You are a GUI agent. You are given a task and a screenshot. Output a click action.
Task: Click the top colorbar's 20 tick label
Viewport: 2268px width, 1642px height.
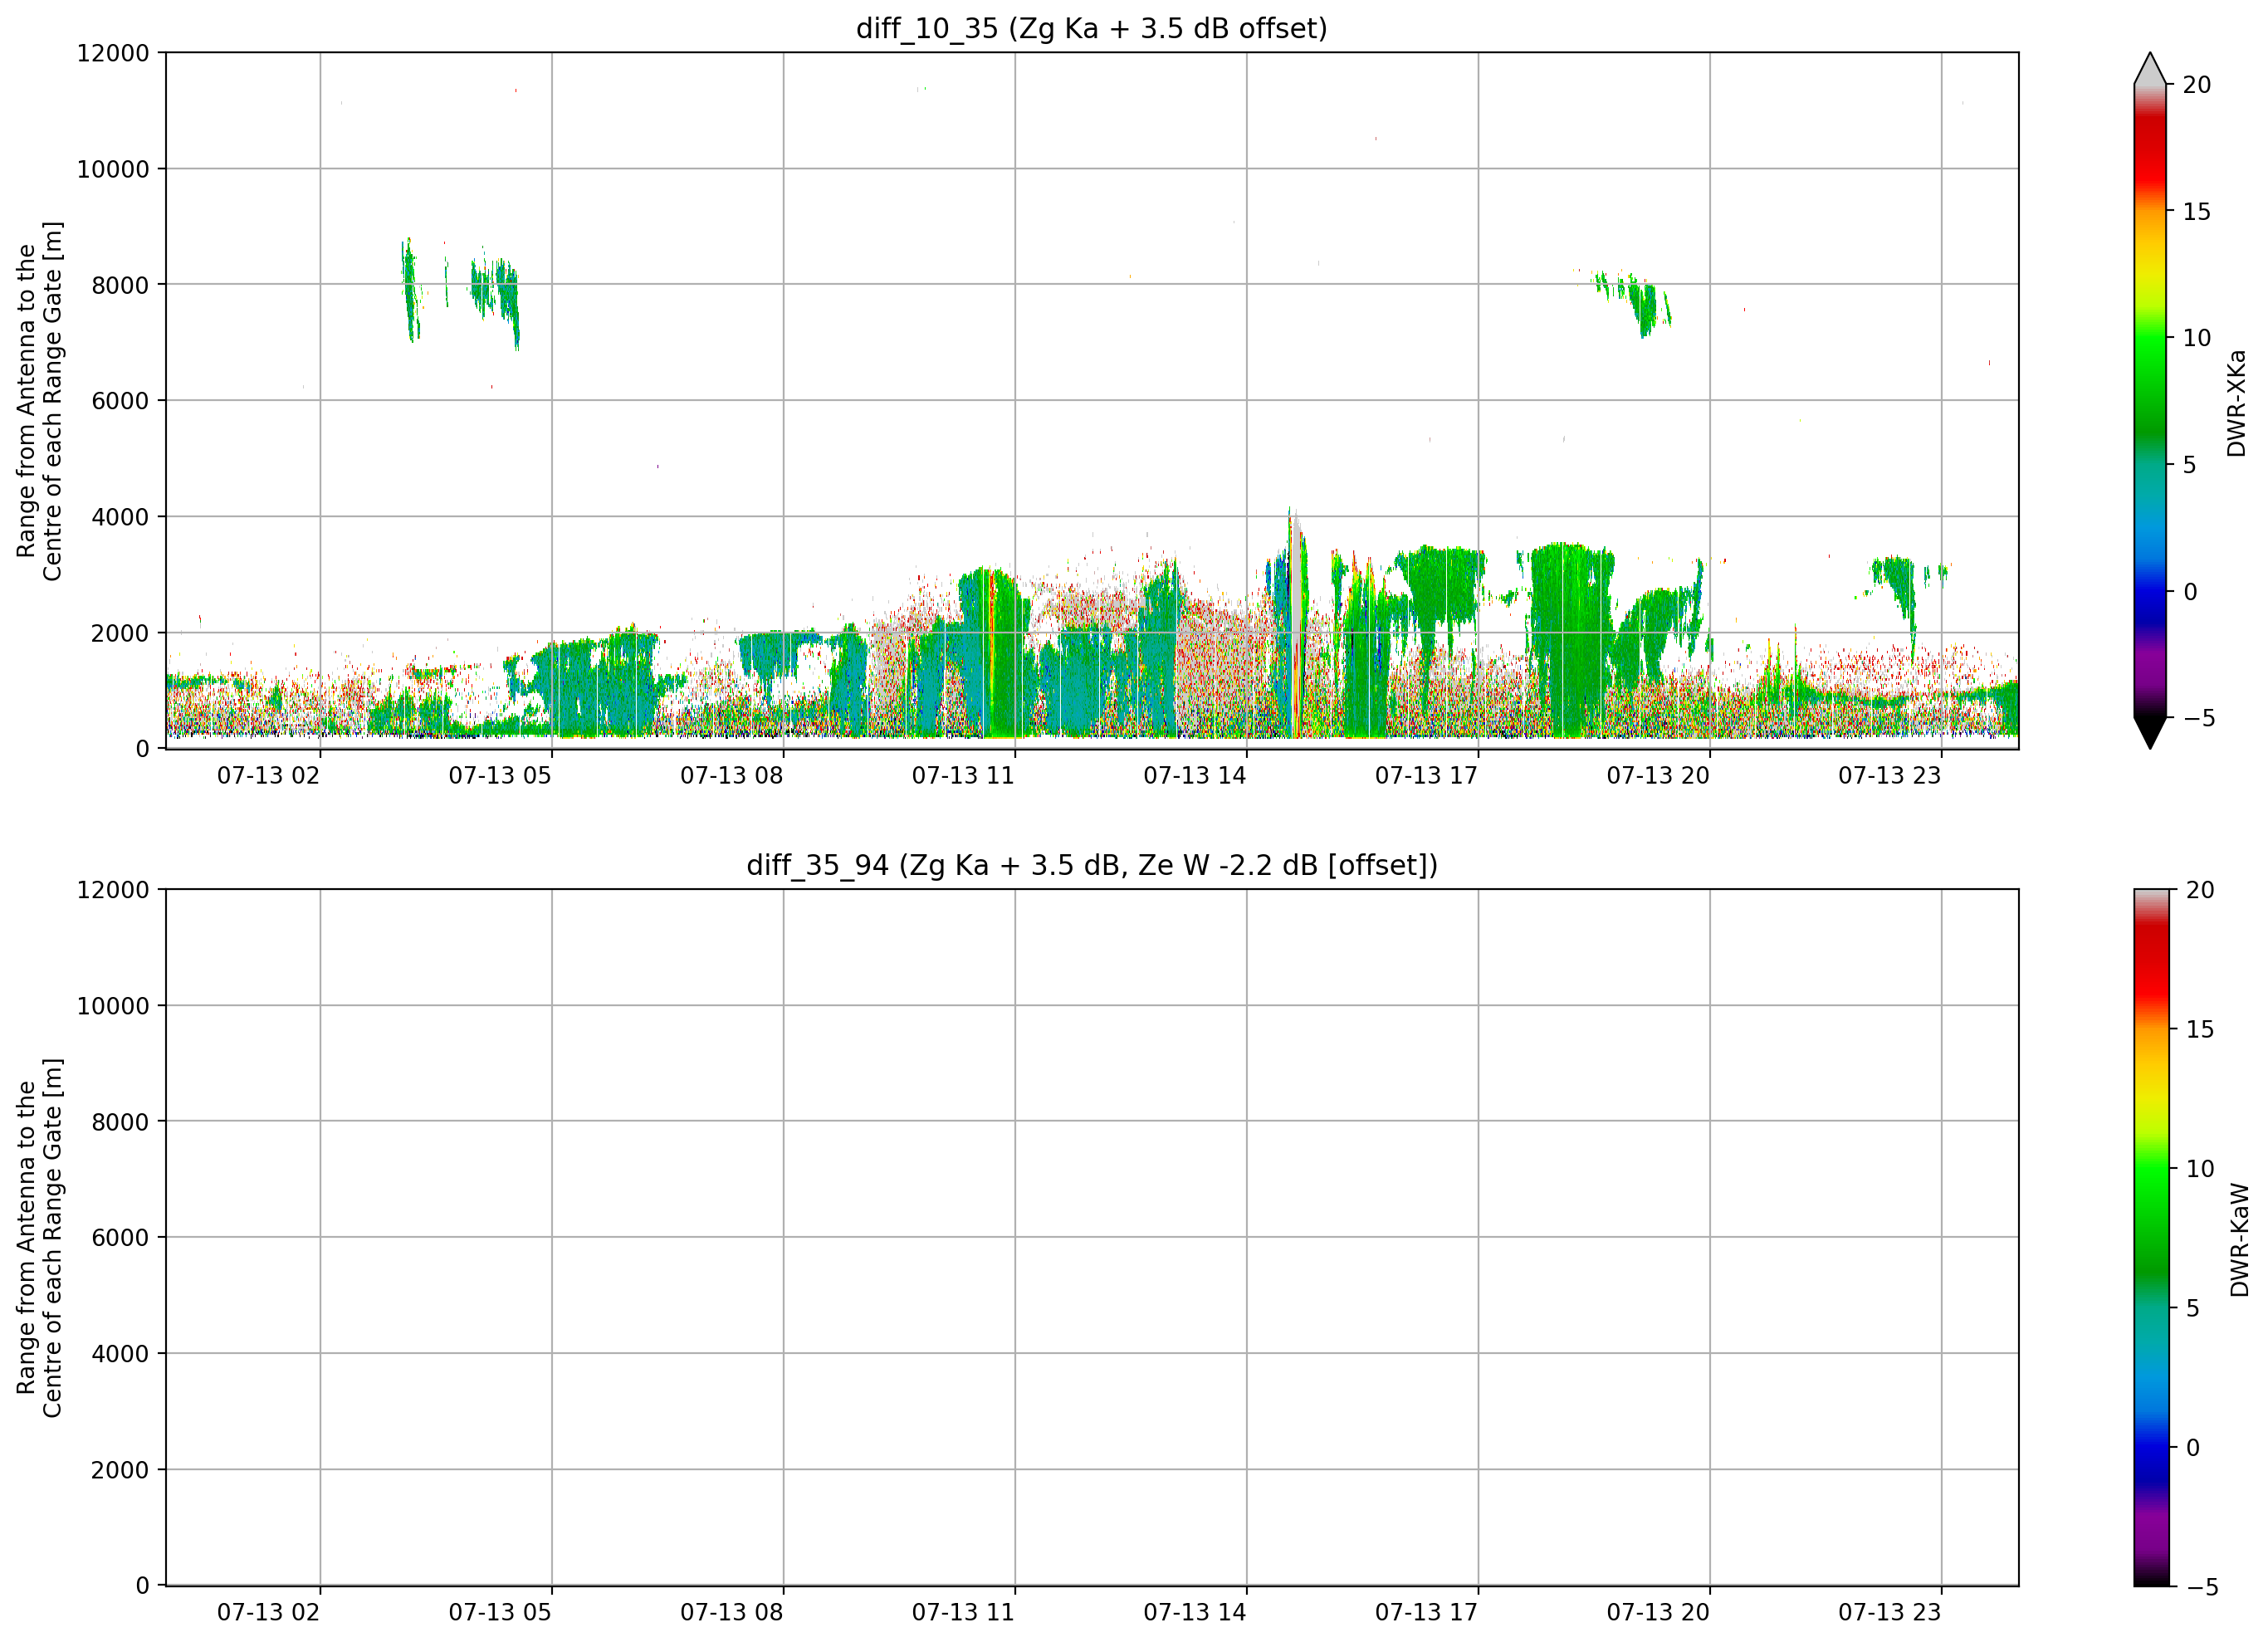tap(2196, 85)
